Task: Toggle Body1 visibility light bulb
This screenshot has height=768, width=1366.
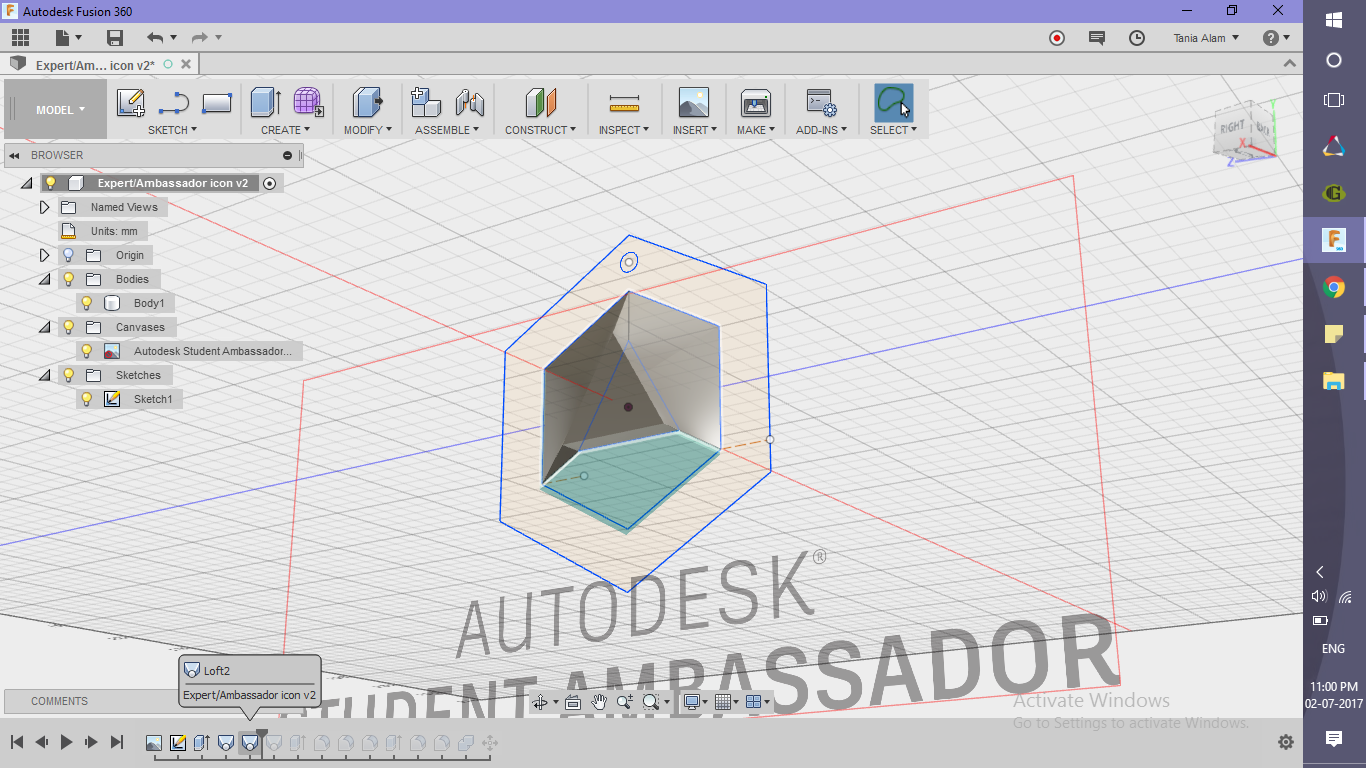Action: coord(87,303)
